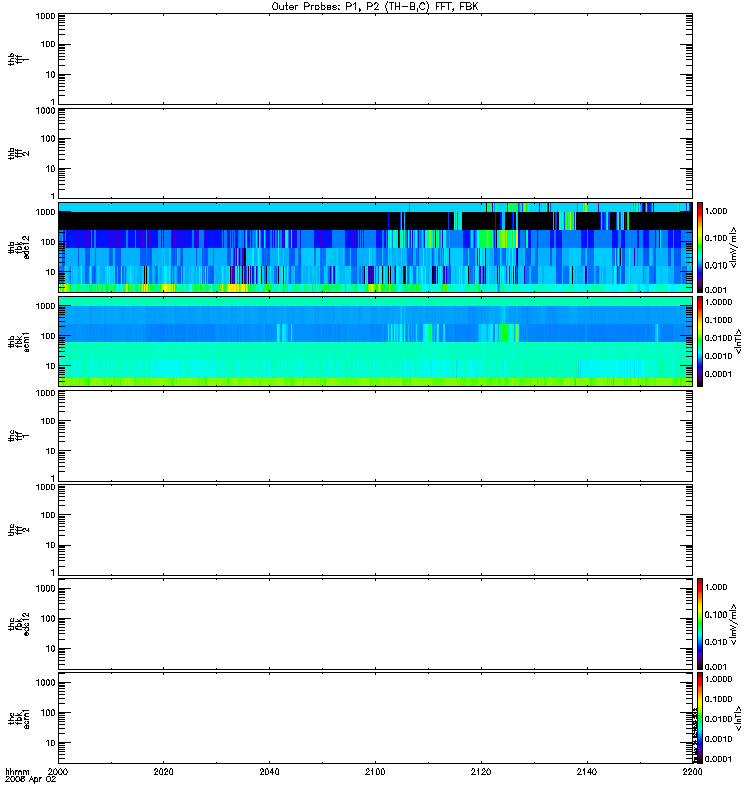Click the empty thc fff 2 plot panel
This screenshot has height=800, width=750.
click(376, 530)
